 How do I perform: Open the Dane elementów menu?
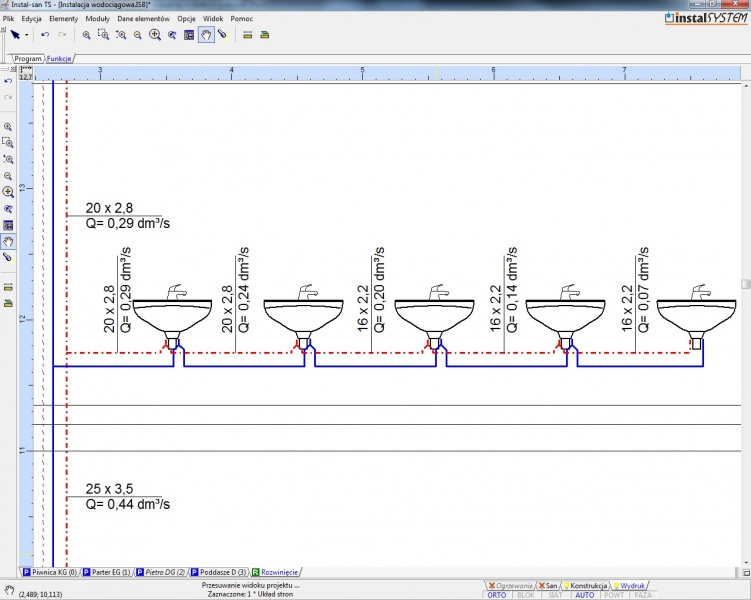coord(143,19)
